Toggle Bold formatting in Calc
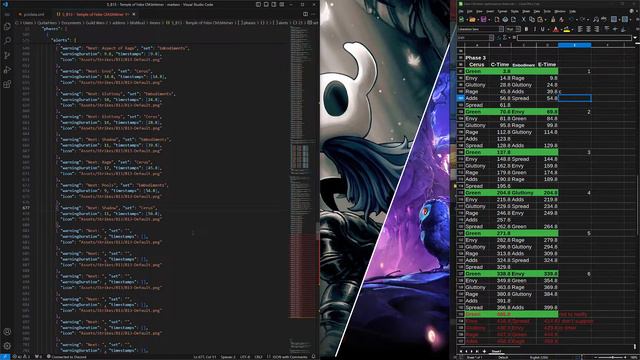Screen dimensions: 640x360 (x=527, y=29)
